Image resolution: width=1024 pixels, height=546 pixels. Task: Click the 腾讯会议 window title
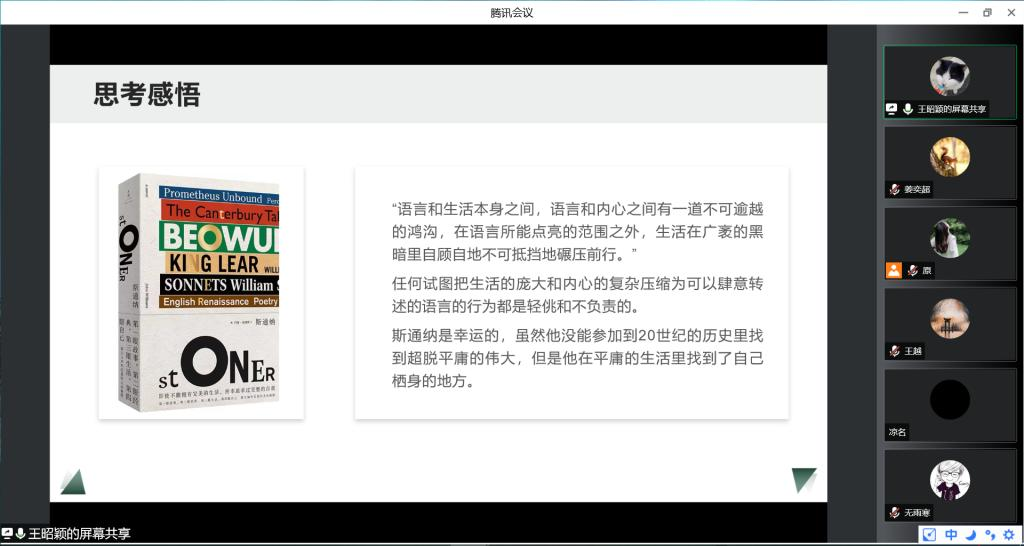tap(512, 12)
